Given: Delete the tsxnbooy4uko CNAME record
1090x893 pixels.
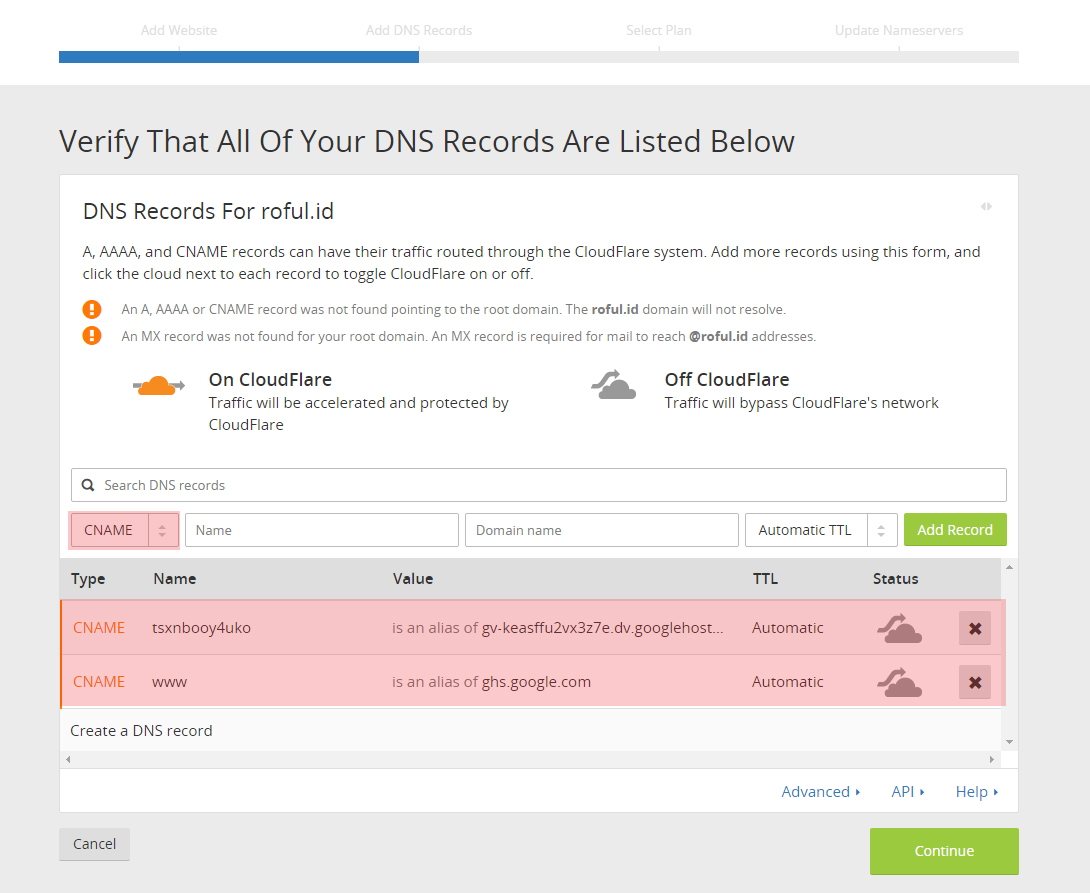Looking at the screenshot, I should (x=974, y=628).
